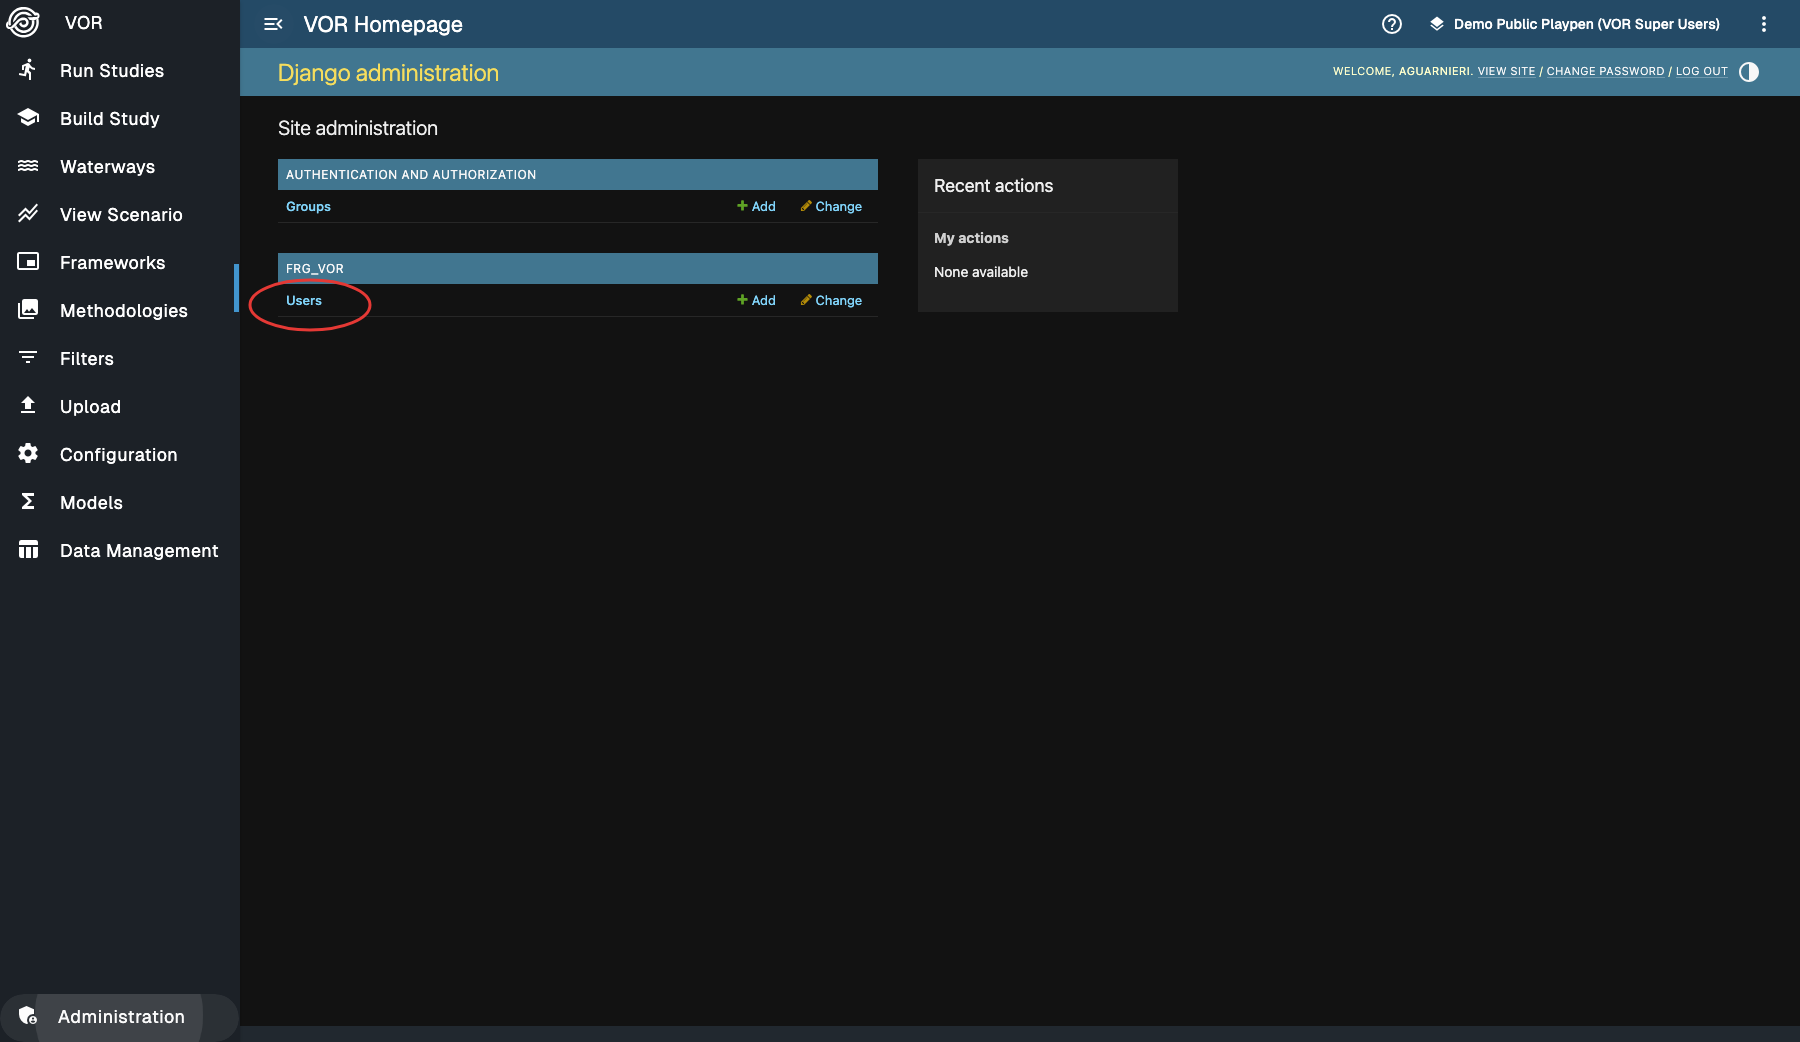The height and width of the screenshot is (1042, 1800).
Task: Open View Scenario in the sidebar
Action: (x=121, y=215)
